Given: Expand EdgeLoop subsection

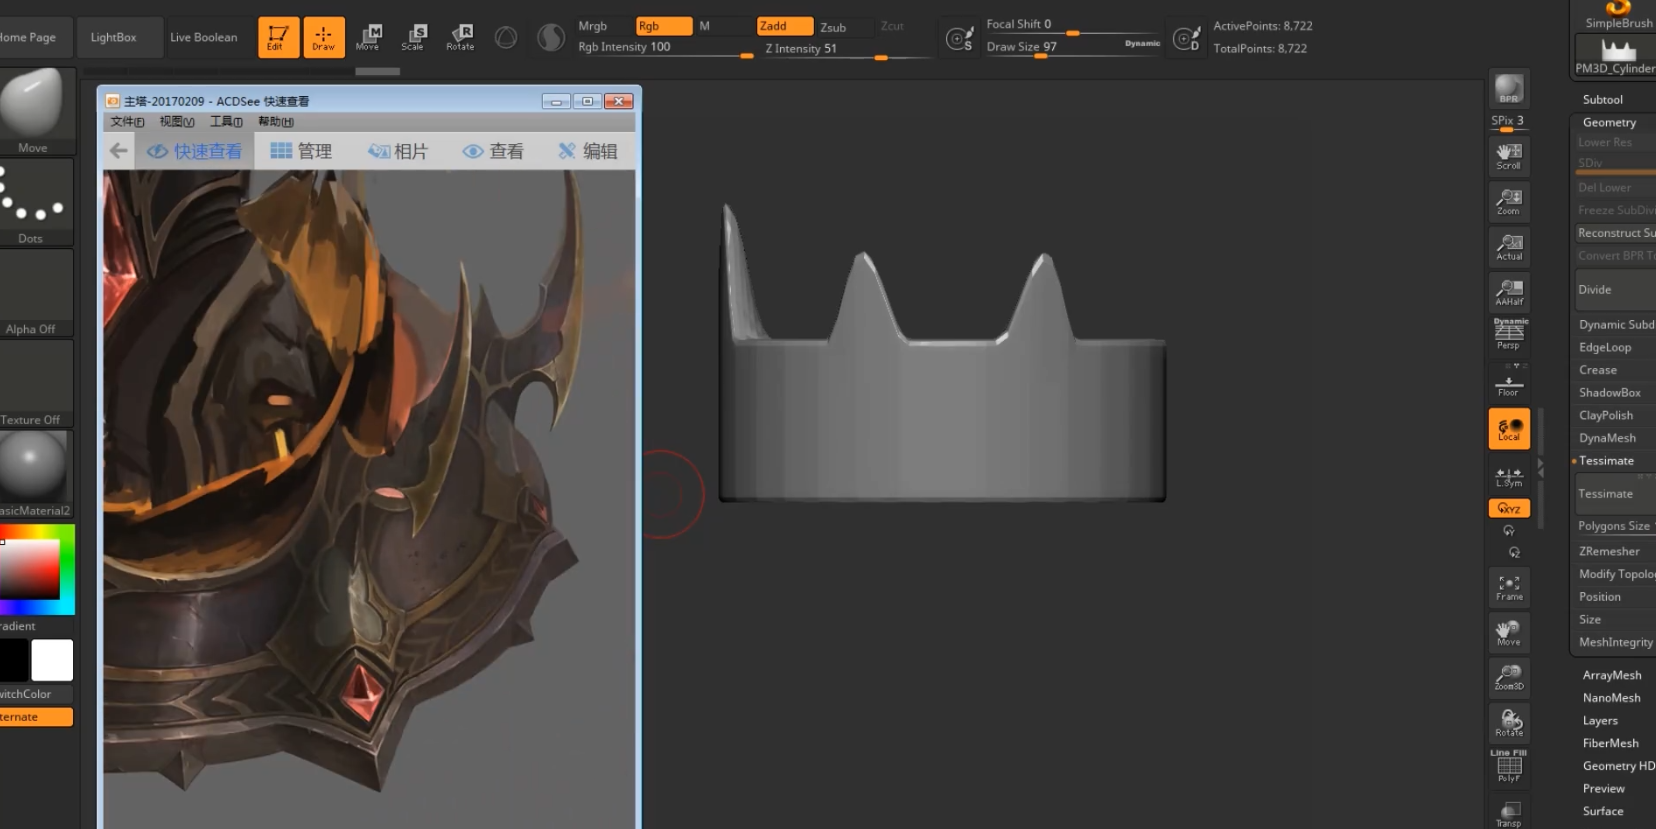Looking at the screenshot, I should (1604, 348).
